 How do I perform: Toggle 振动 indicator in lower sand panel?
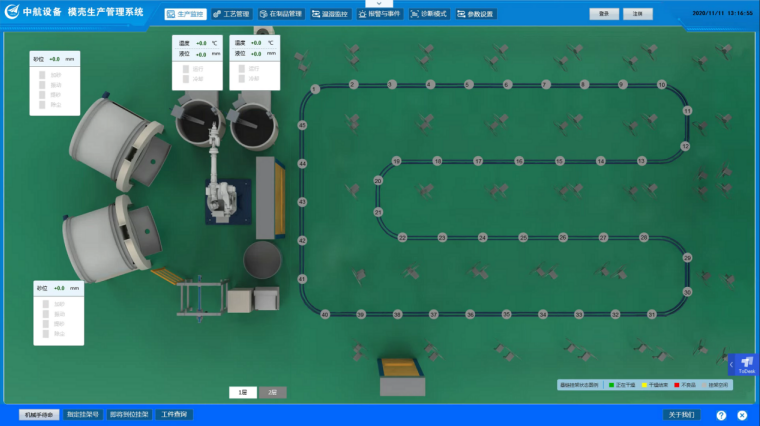[46, 314]
